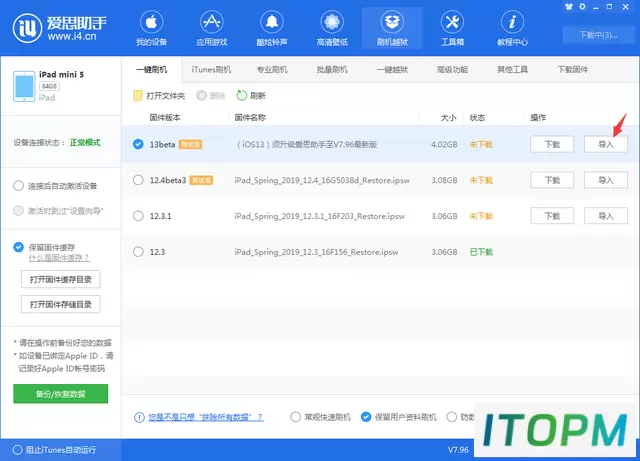Click the 打开文件夹 folder icon
This screenshot has height=461, width=640.
pos(138,96)
